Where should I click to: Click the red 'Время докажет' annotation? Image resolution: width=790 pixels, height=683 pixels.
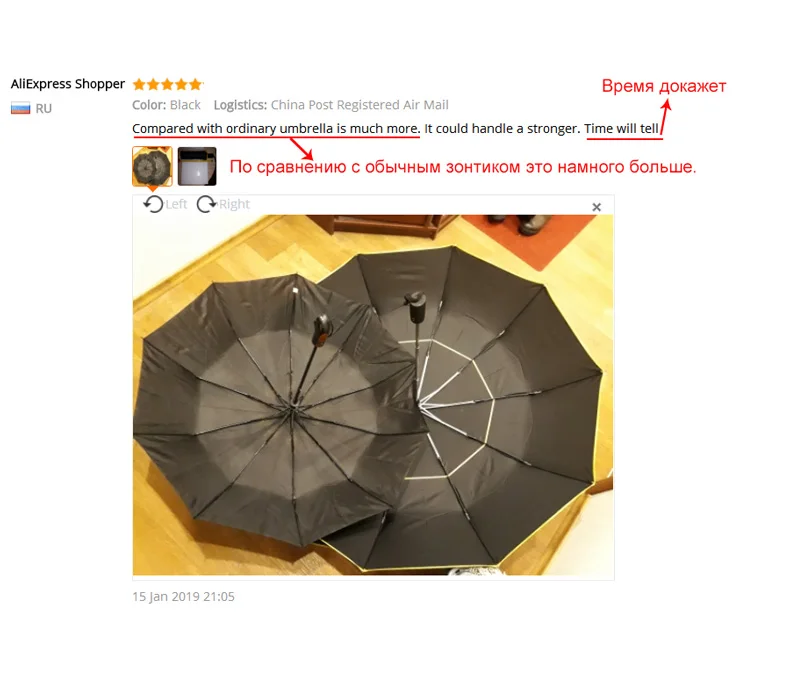coord(664,86)
